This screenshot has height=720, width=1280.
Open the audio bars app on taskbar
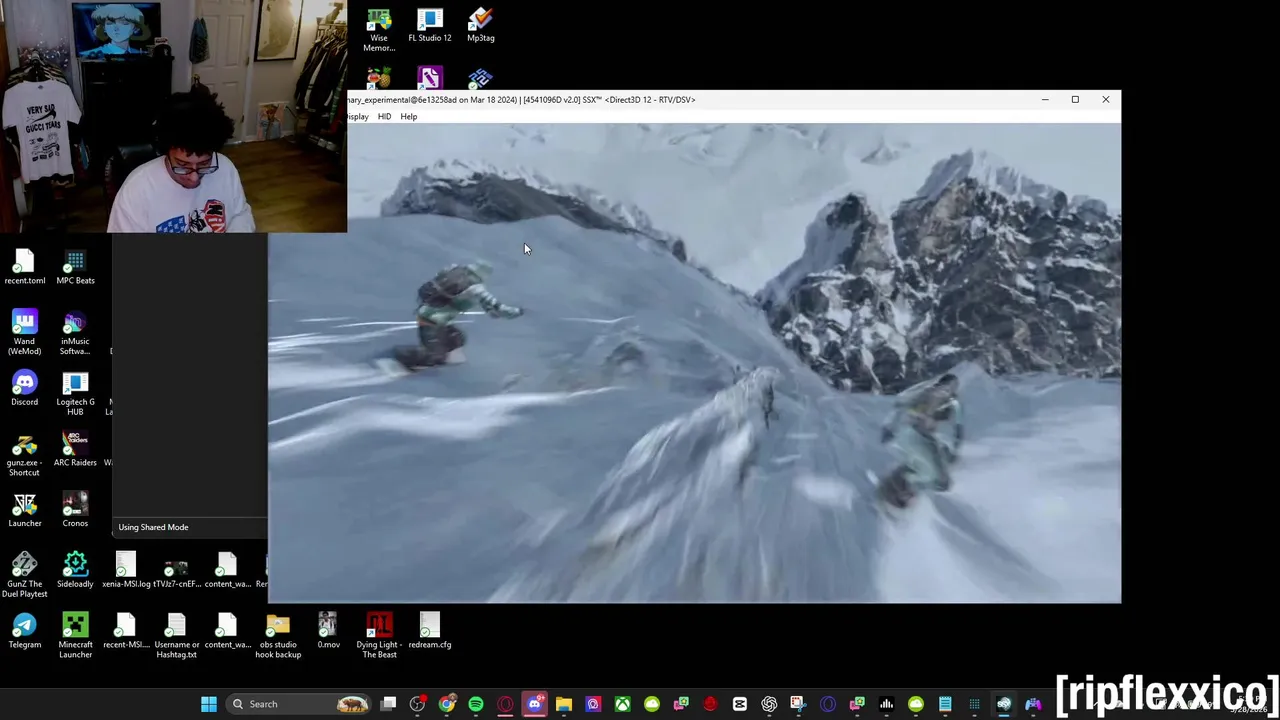[886, 704]
